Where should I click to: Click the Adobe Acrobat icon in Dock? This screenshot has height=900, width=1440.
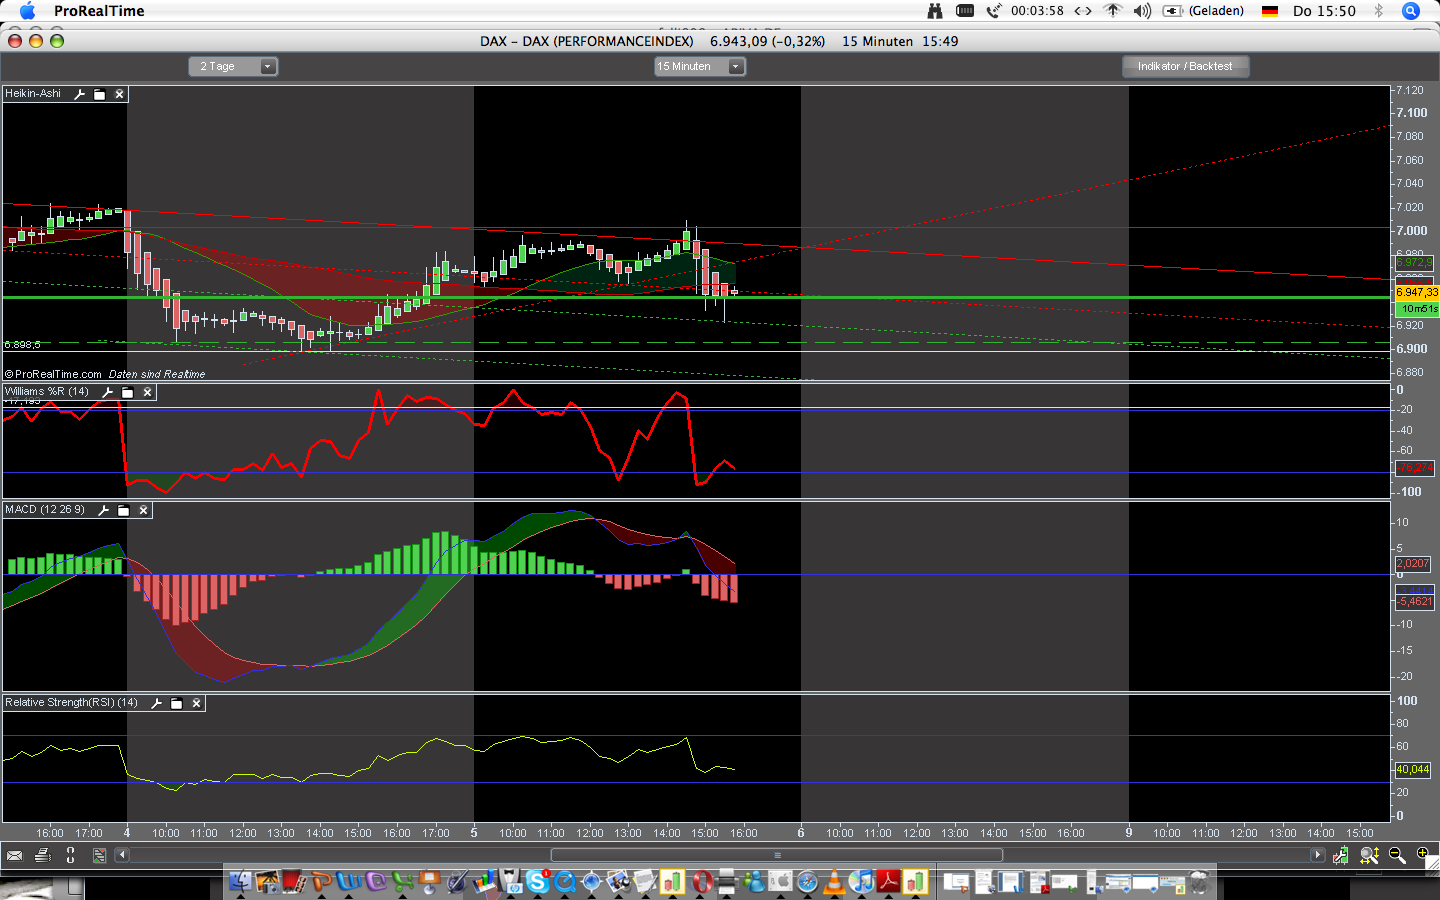tap(888, 881)
